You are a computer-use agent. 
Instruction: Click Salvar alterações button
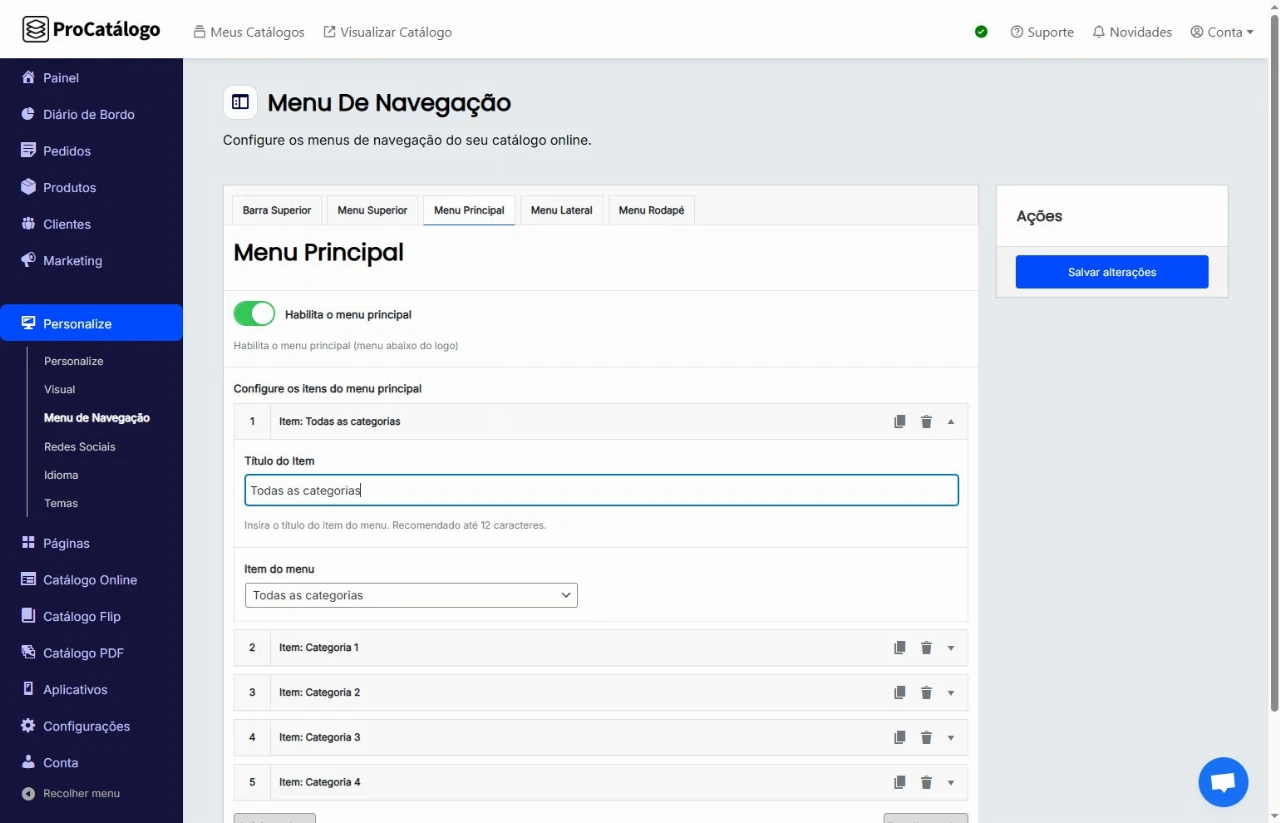1111,272
